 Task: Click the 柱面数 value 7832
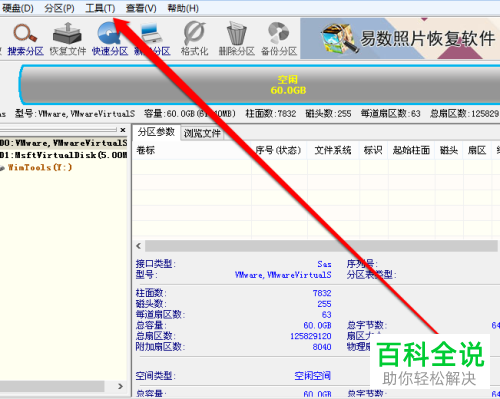click(x=322, y=293)
